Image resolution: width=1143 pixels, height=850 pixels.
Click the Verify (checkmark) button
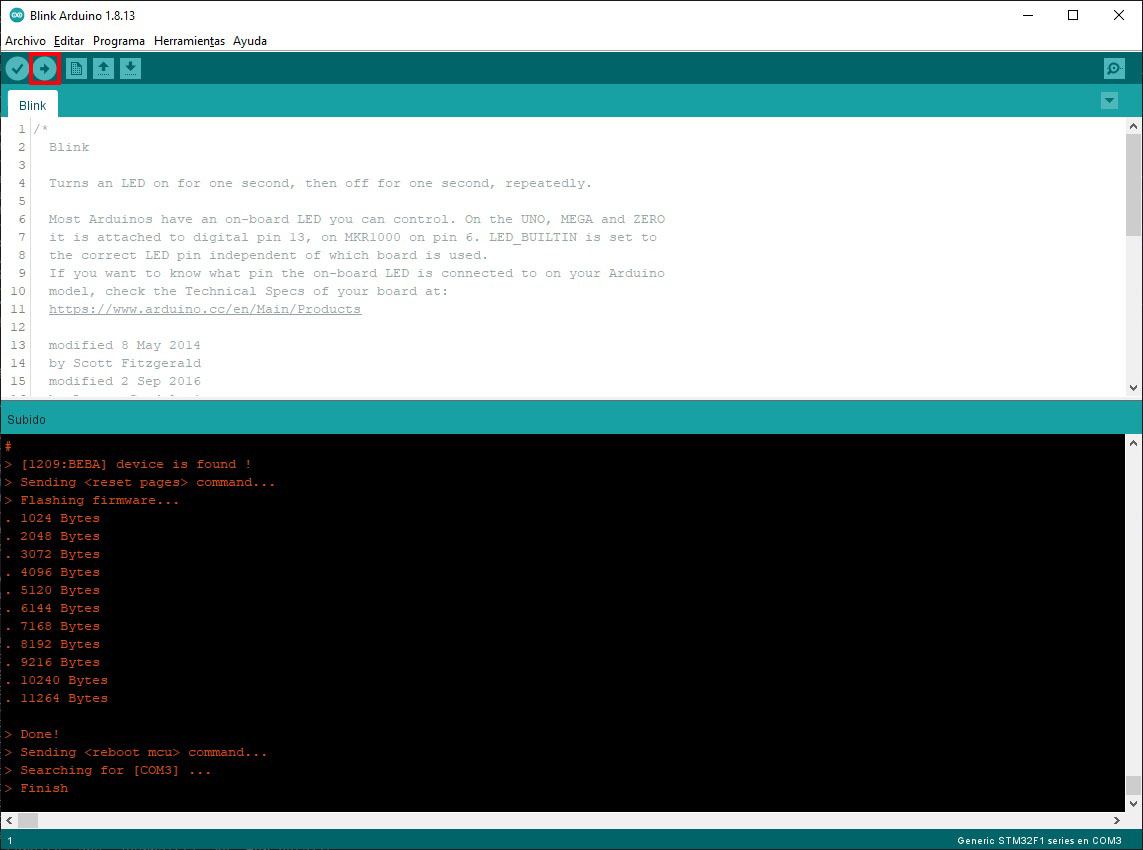[17, 69]
